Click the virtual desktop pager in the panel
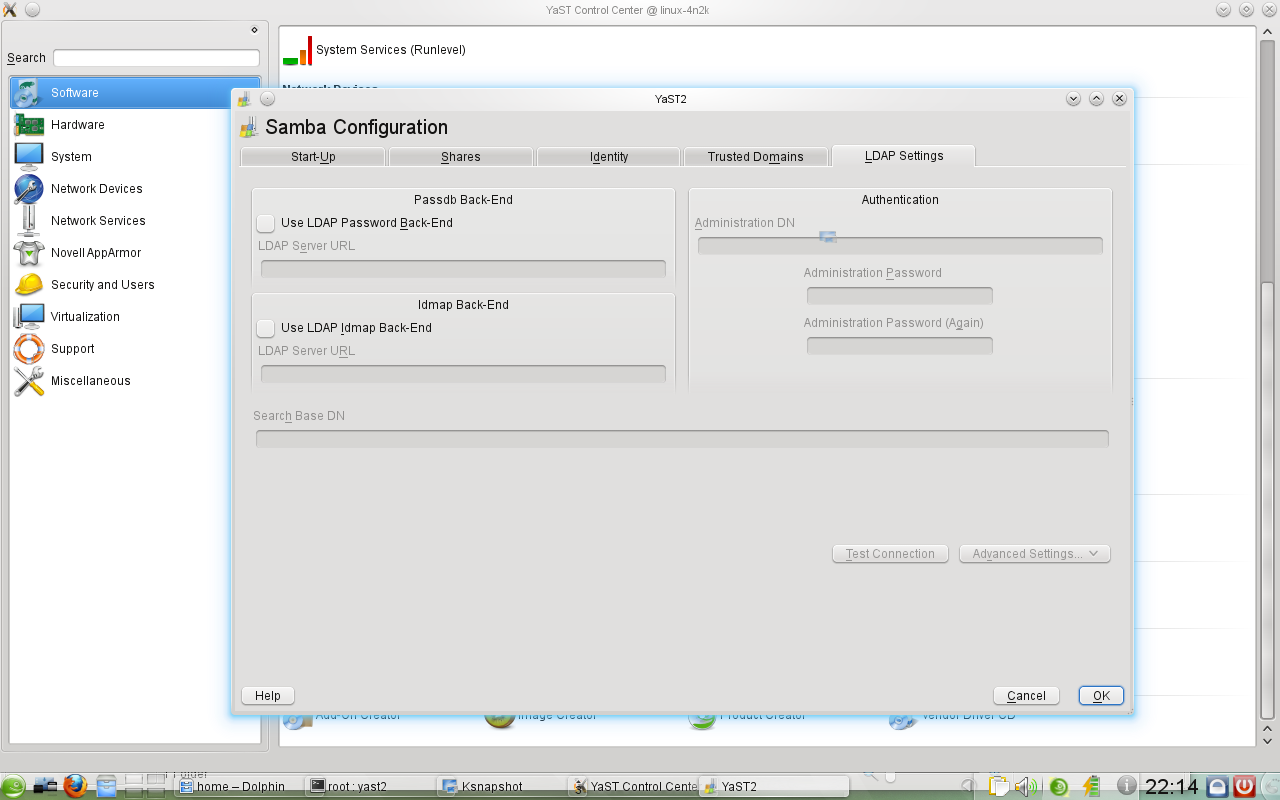Viewport: 1280px width, 800px height. click(x=145, y=786)
